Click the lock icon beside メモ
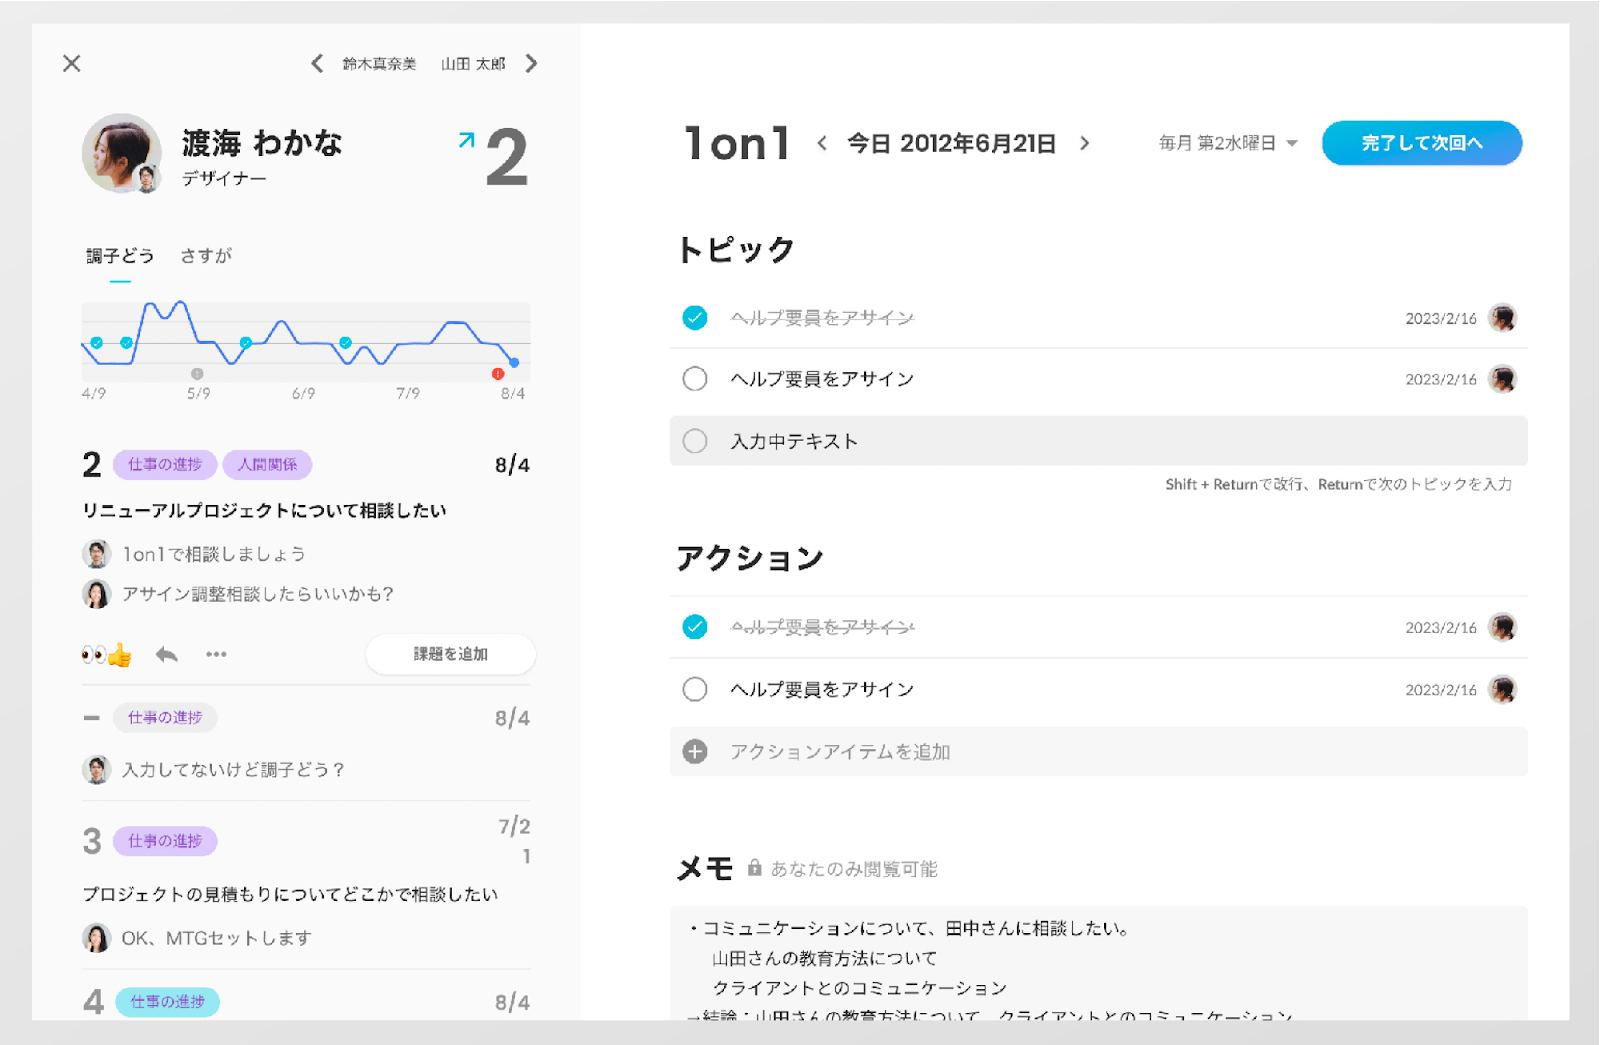 click(755, 868)
